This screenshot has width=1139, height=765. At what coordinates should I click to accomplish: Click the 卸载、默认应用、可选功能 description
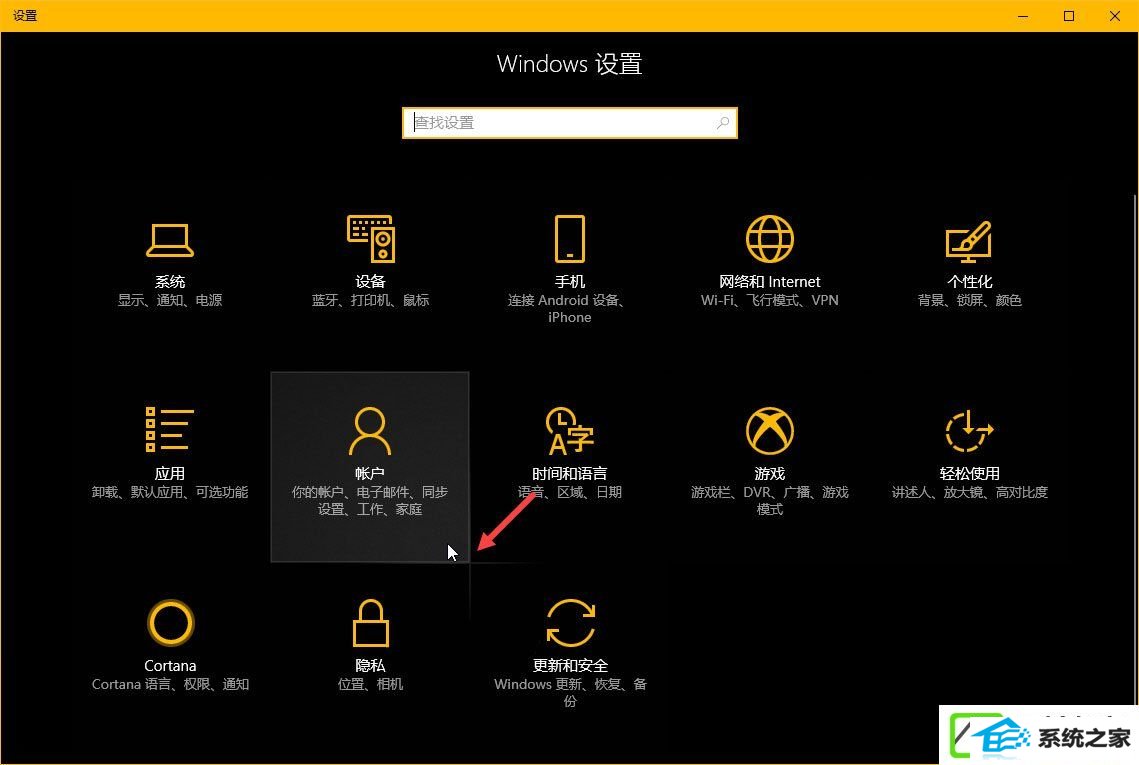[x=170, y=492]
